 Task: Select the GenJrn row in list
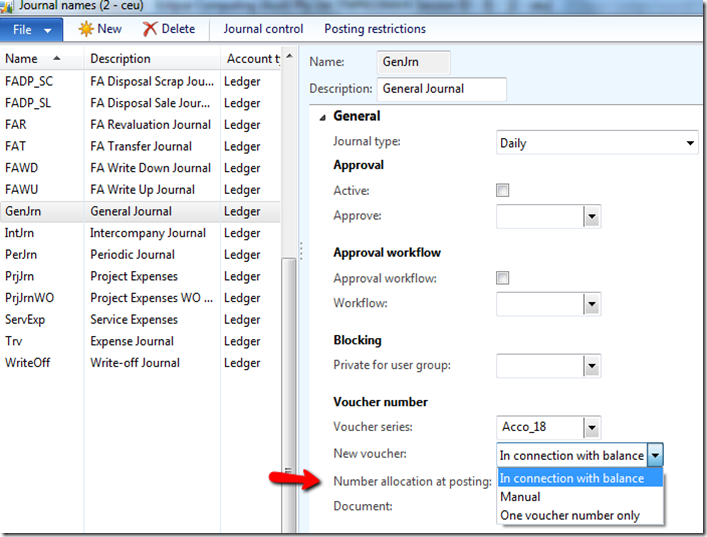140,211
